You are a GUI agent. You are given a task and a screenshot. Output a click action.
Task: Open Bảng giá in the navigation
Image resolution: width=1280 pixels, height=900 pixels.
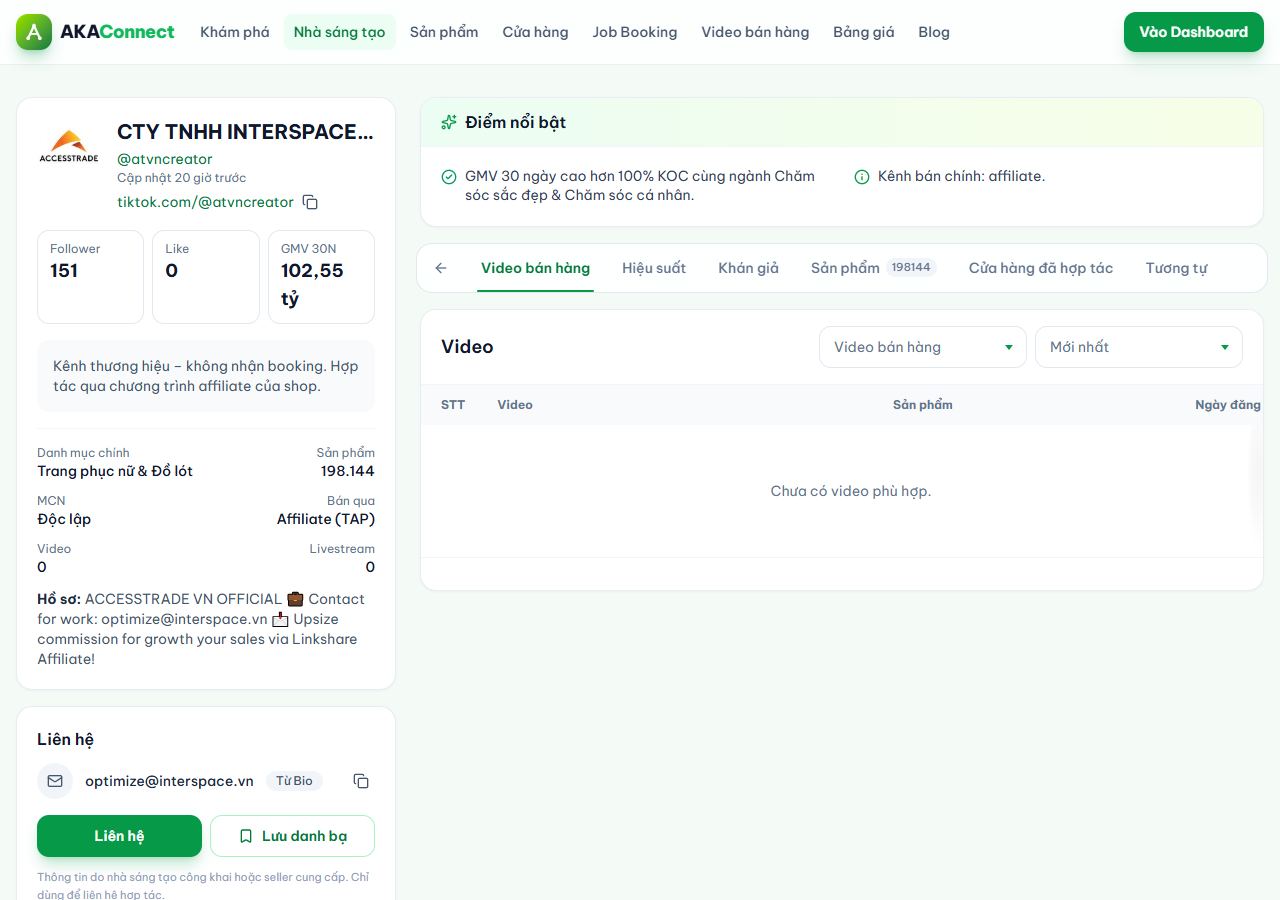click(x=864, y=32)
